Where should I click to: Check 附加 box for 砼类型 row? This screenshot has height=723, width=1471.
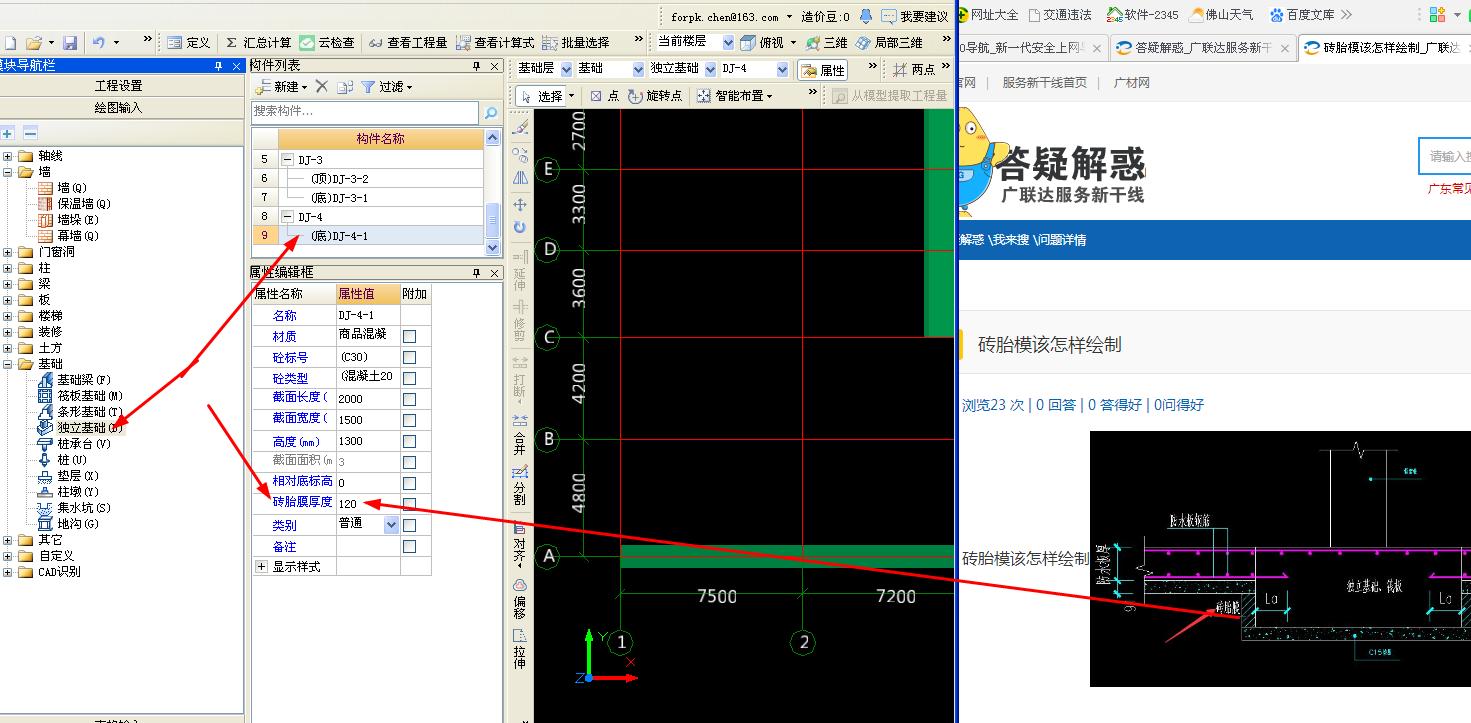coord(409,378)
